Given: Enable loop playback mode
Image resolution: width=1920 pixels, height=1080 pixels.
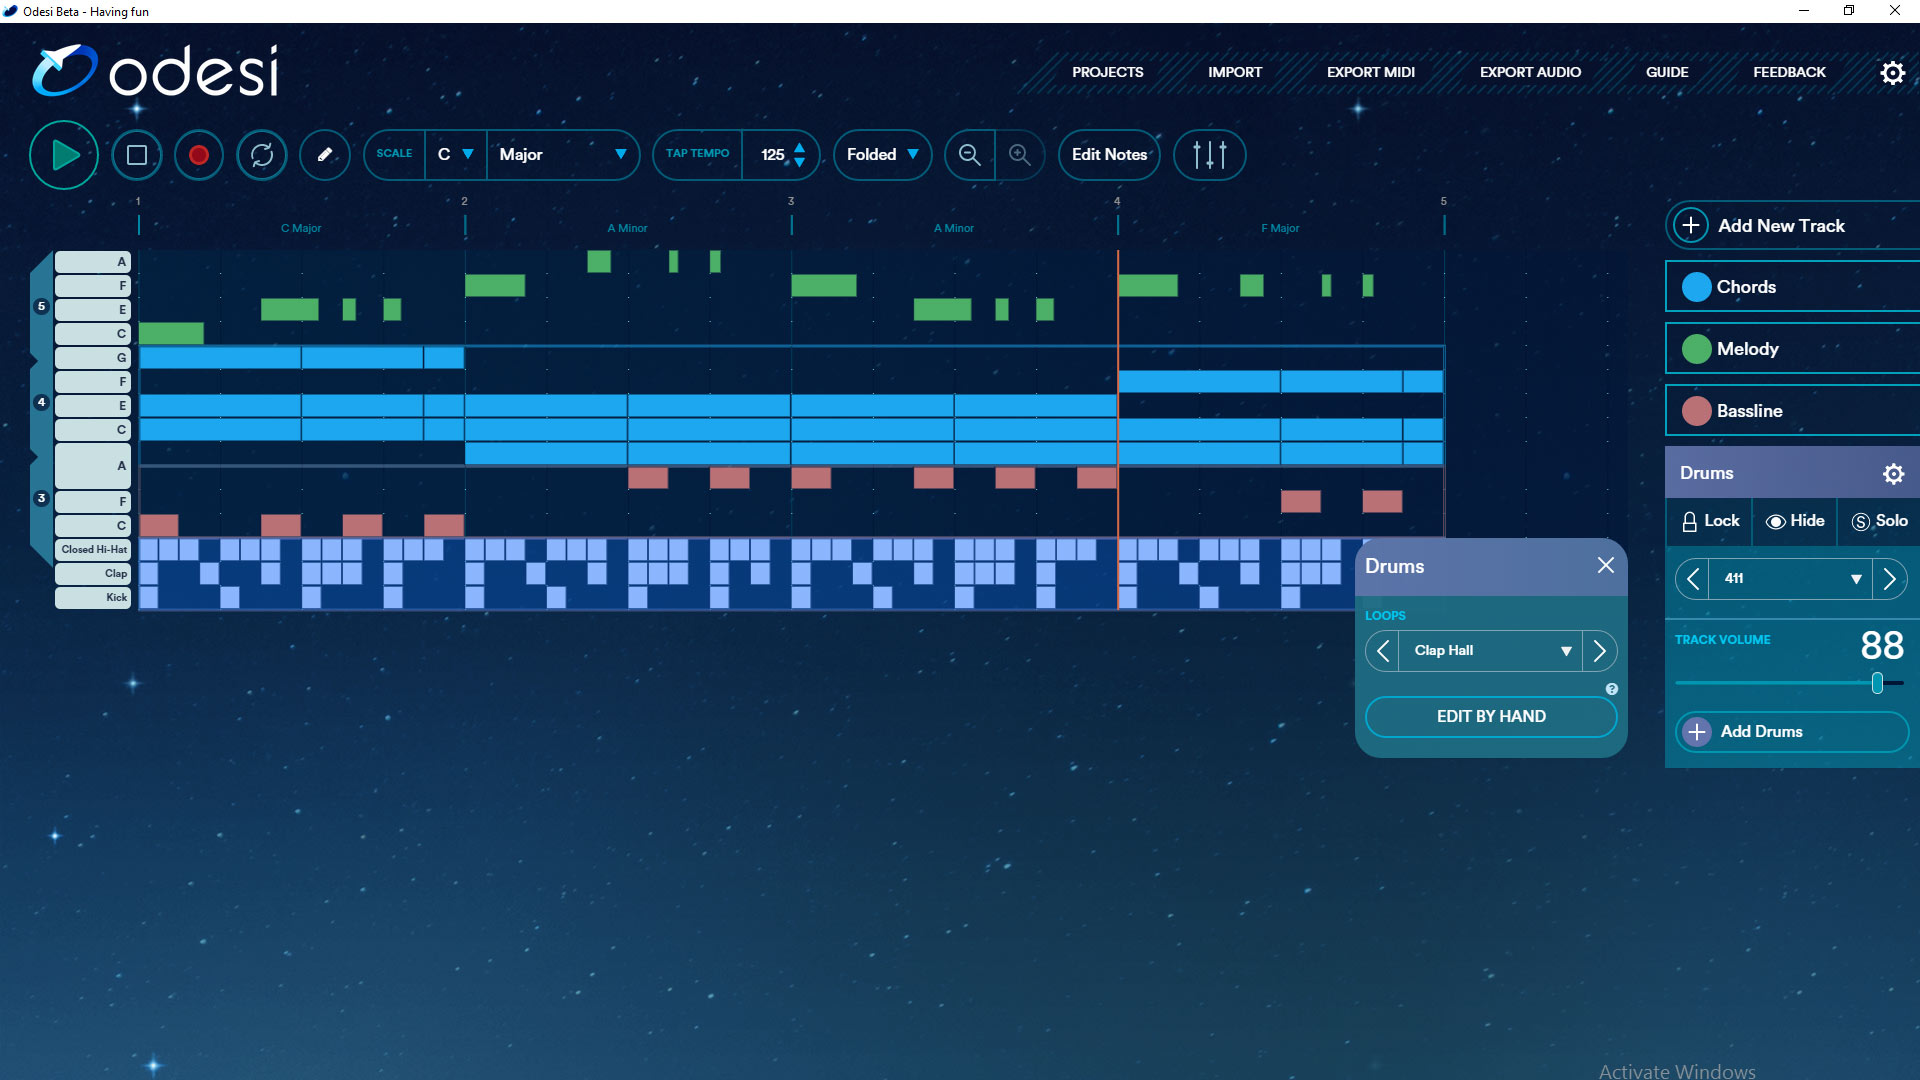Looking at the screenshot, I should tap(261, 155).
